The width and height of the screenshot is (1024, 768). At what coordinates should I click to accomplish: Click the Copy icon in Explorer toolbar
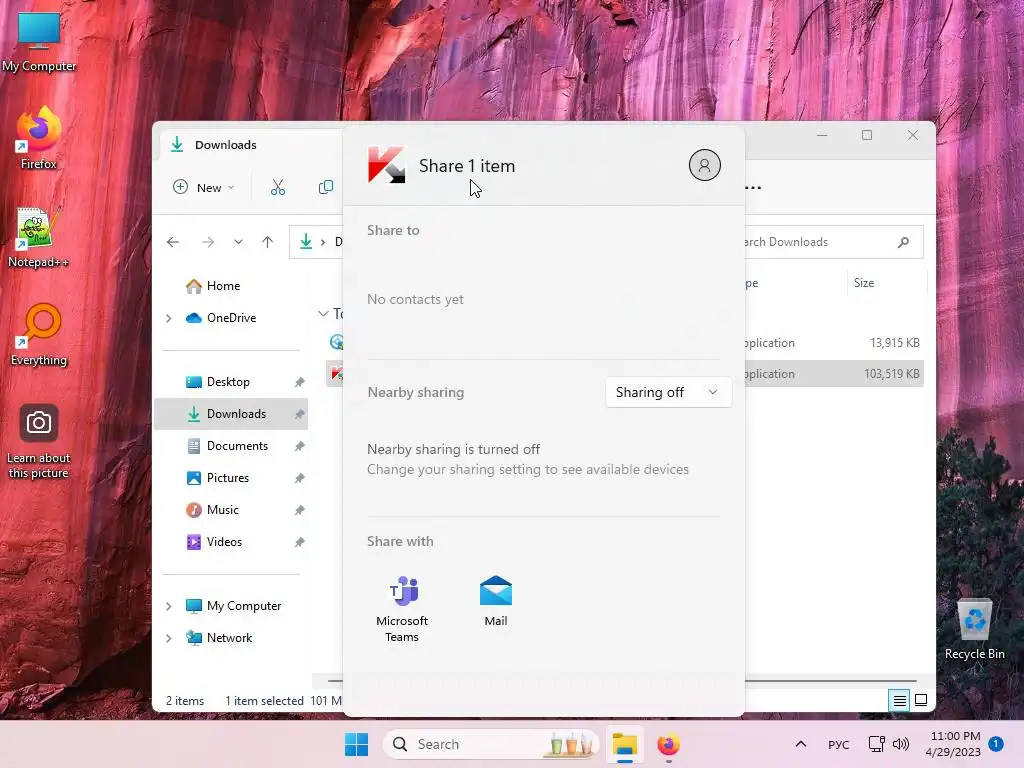pyautogui.click(x=325, y=187)
